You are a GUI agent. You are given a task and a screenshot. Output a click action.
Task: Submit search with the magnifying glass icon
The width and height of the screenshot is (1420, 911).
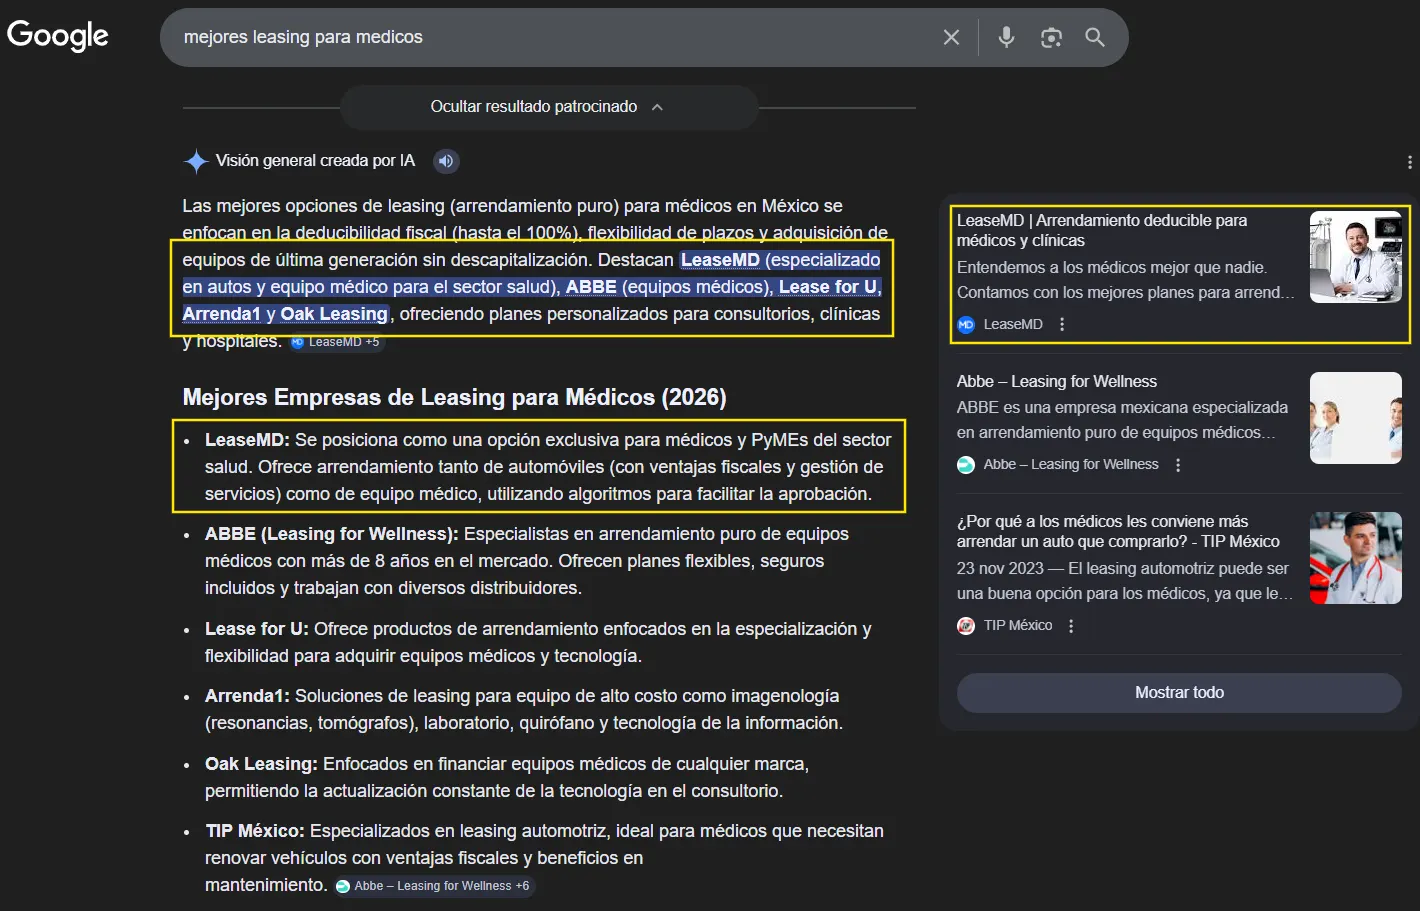coord(1095,37)
